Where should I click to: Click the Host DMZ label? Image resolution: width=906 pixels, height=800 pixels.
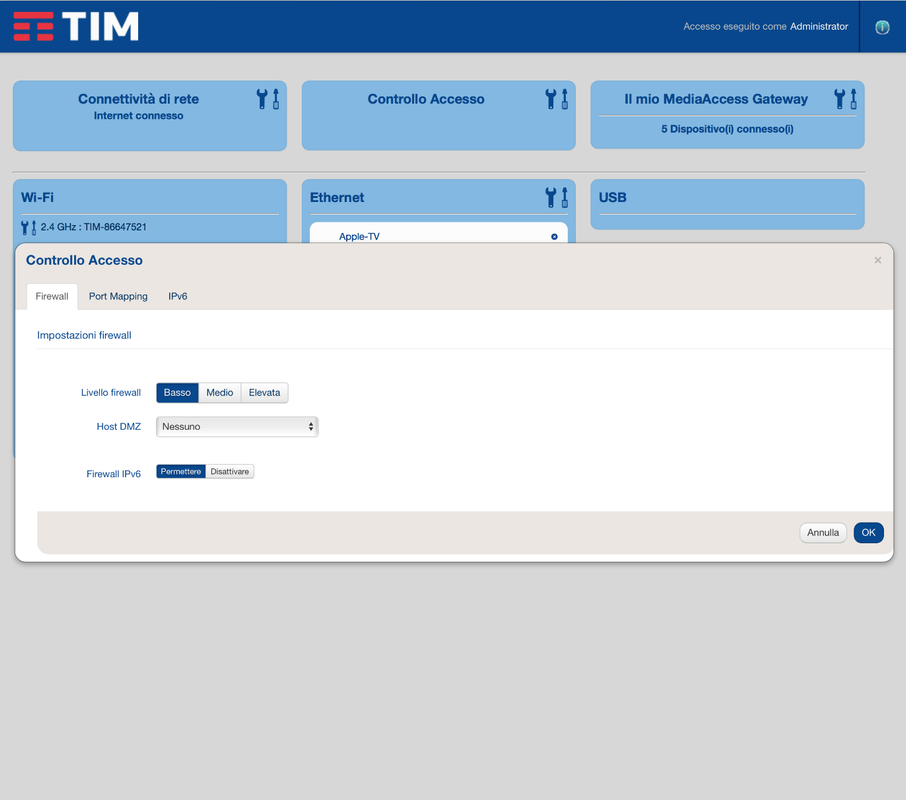118,427
